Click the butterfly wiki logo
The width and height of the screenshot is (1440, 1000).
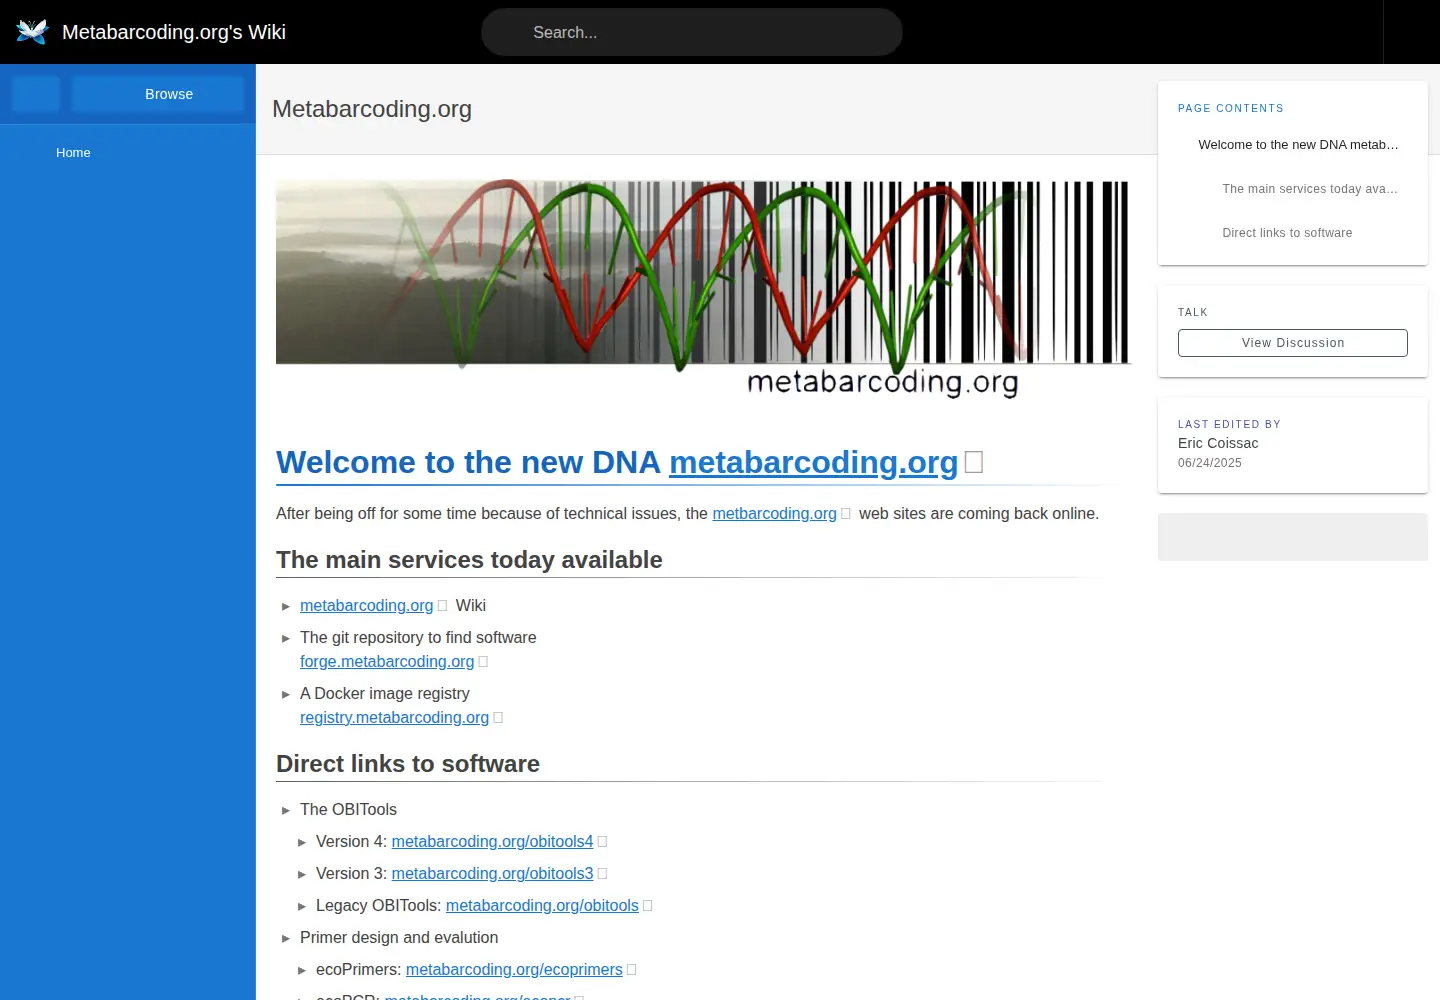[x=32, y=32]
